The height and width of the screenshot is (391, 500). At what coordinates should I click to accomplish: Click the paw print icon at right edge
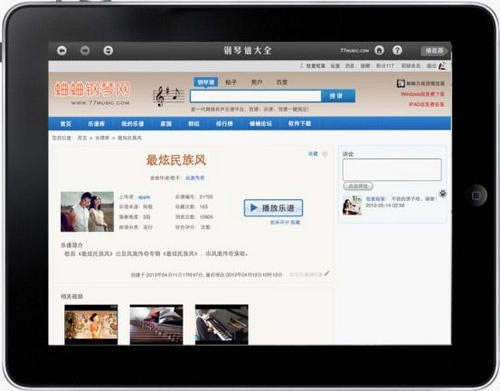tap(443, 193)
